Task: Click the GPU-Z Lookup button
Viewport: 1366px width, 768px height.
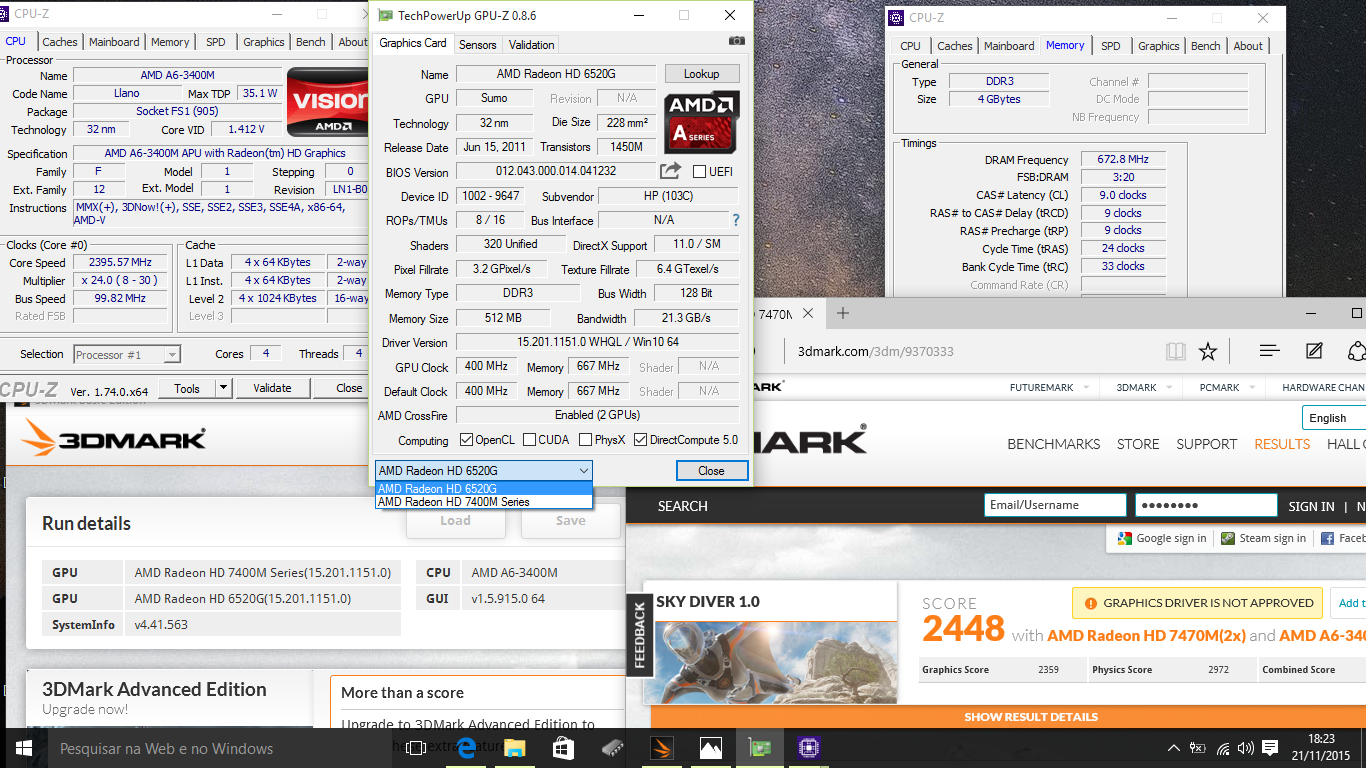Action: point(701,74)
